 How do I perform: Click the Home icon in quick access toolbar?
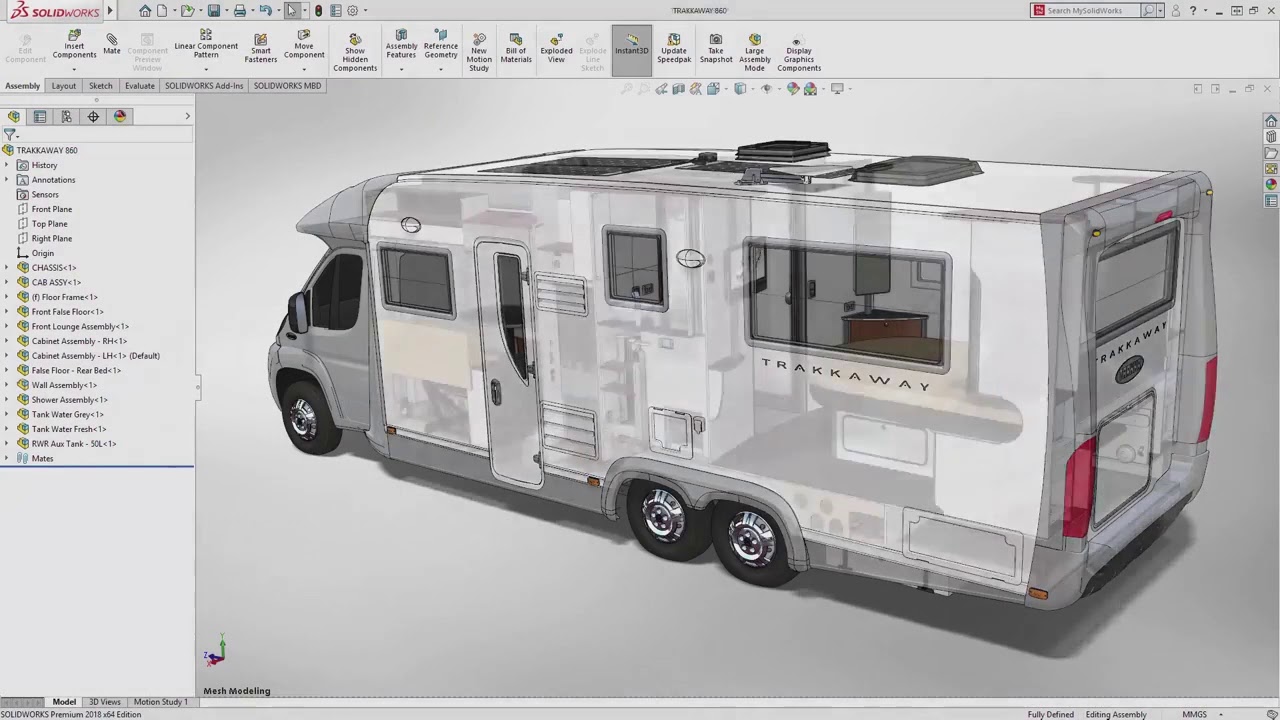[x=145, y=11]
